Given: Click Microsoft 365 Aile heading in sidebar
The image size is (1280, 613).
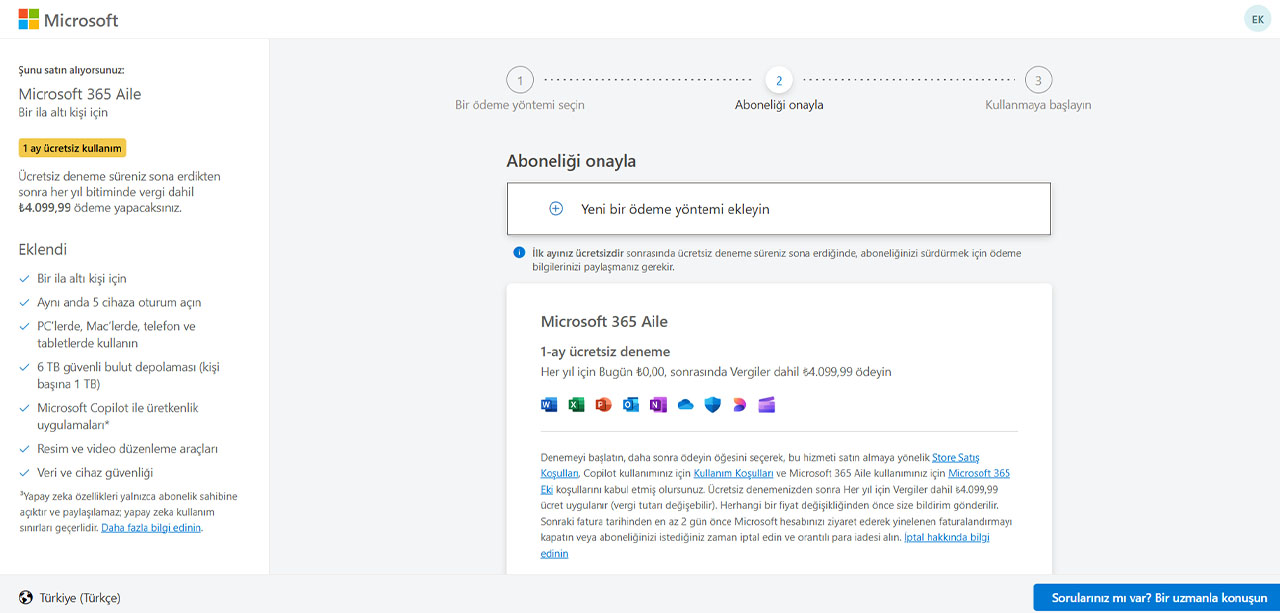Looking at the screenshot, I should [80, 94].
